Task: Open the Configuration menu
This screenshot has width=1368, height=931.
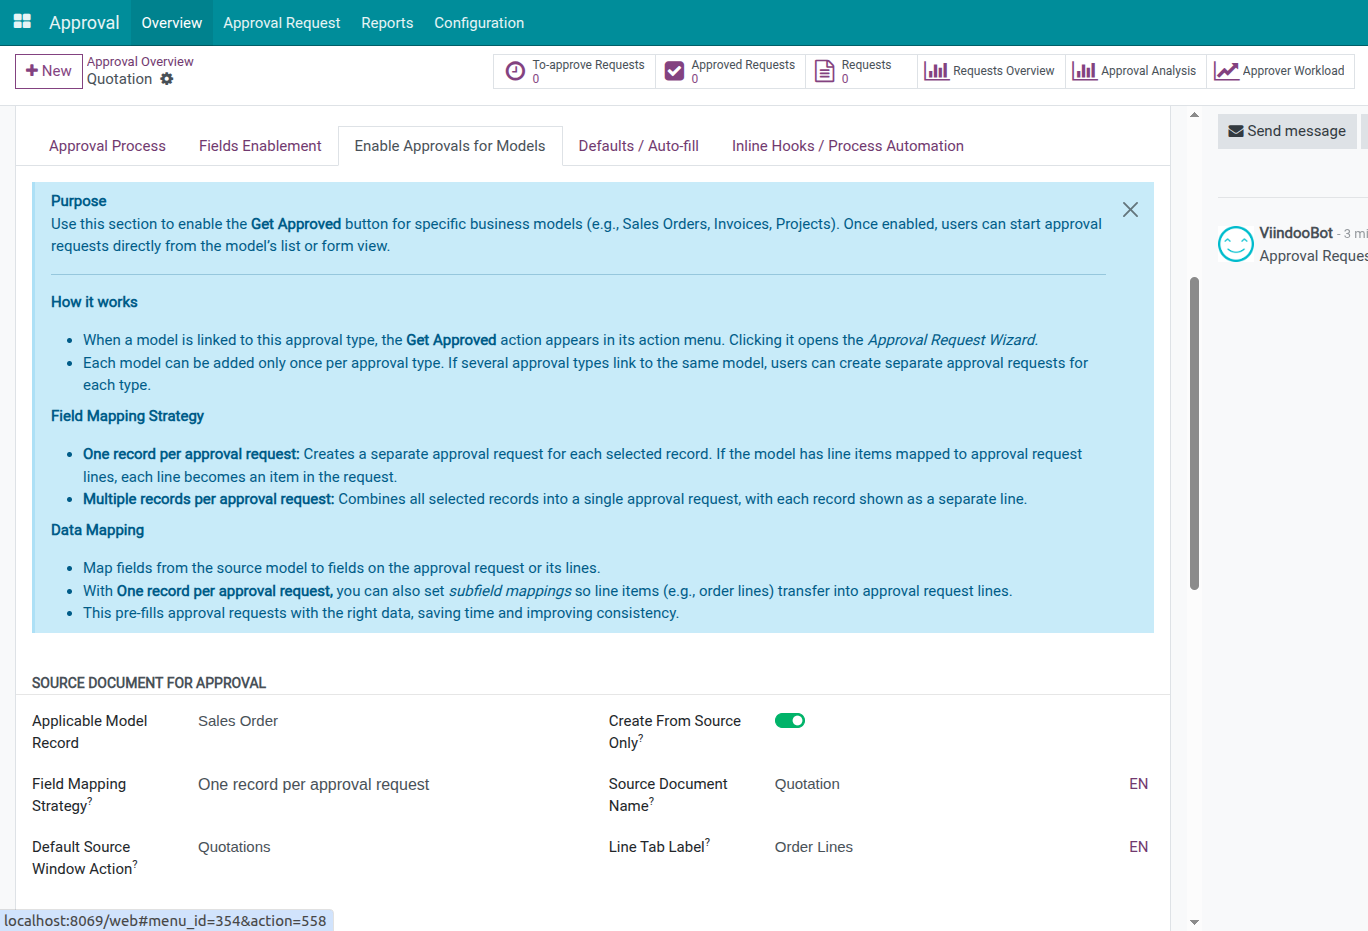Action: 478,23
